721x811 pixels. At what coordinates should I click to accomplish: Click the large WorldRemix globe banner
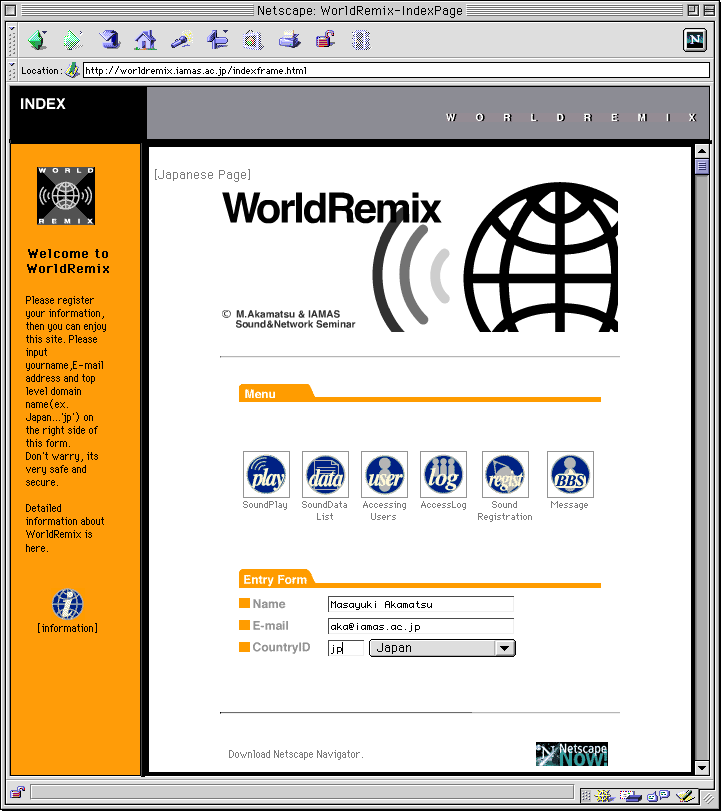[x=419, y=257]
